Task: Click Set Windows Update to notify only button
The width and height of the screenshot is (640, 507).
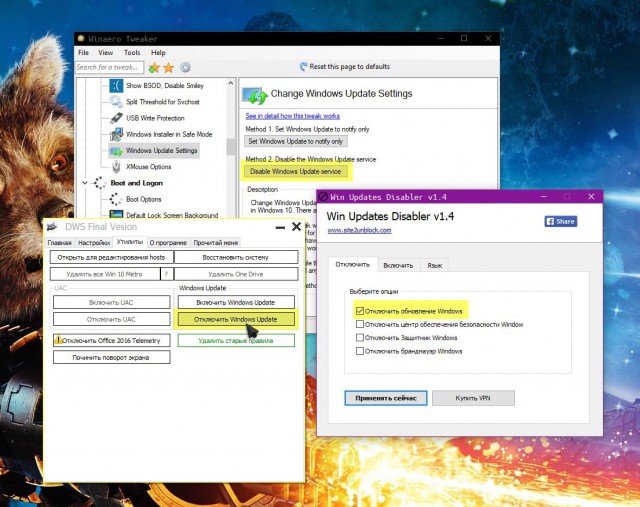Action: point(296,141)
